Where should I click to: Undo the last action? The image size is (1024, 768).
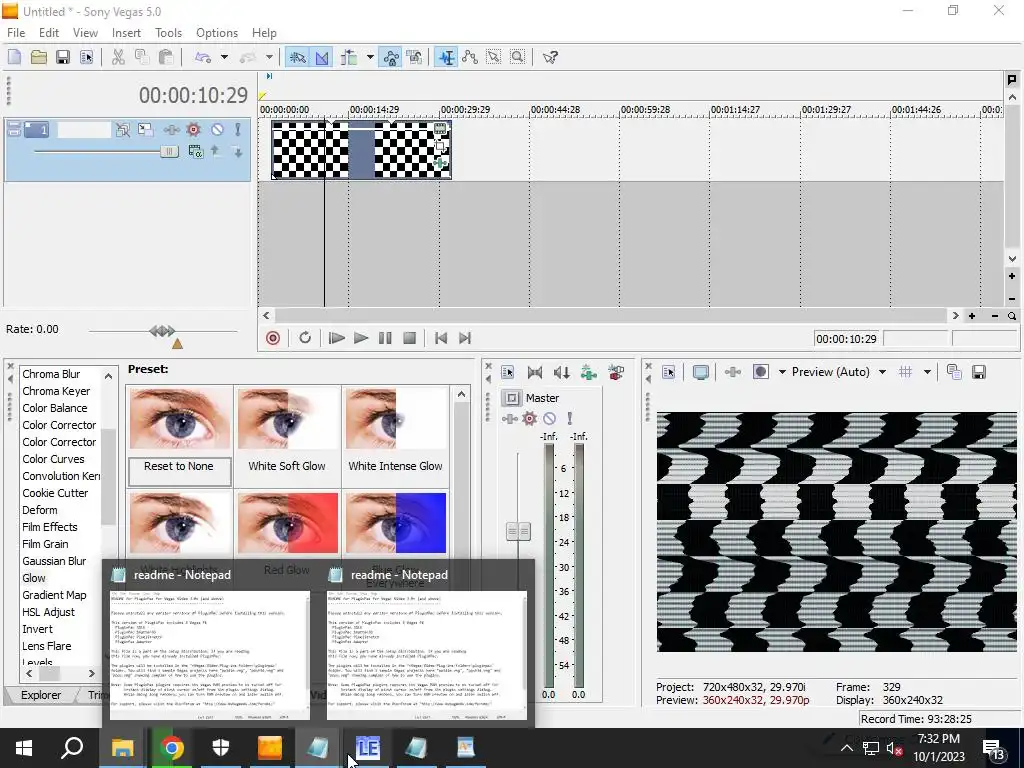tap(203, 57)
